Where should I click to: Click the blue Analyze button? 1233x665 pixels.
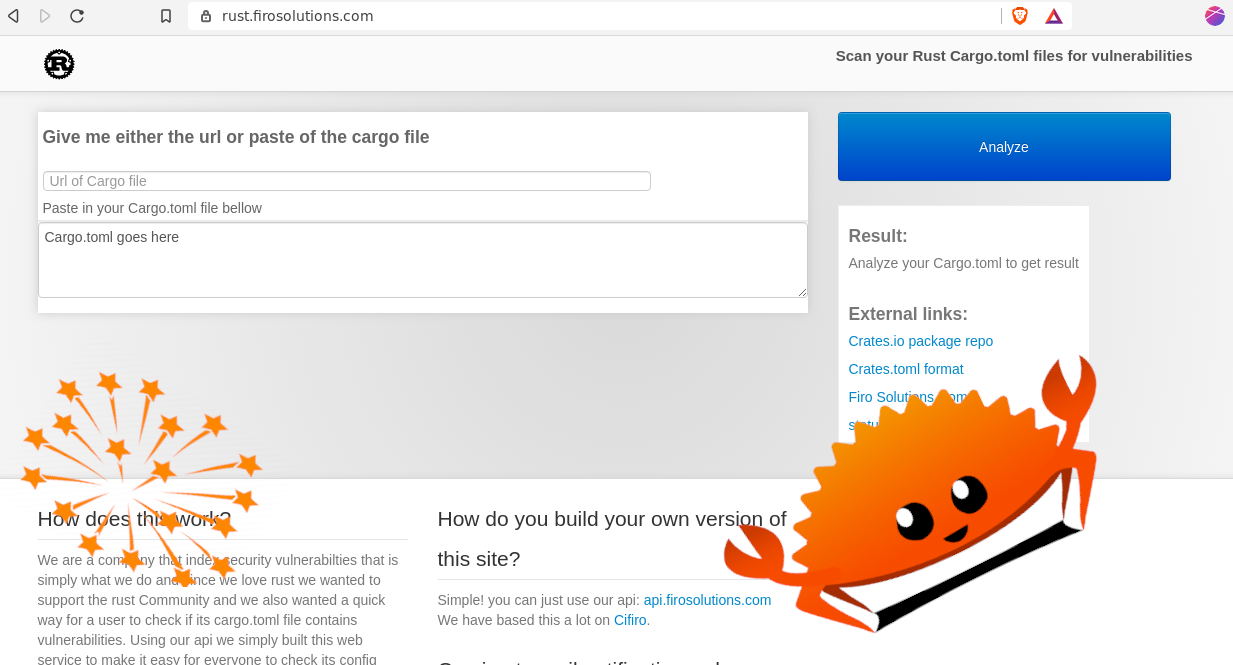tap(1004, 147)
